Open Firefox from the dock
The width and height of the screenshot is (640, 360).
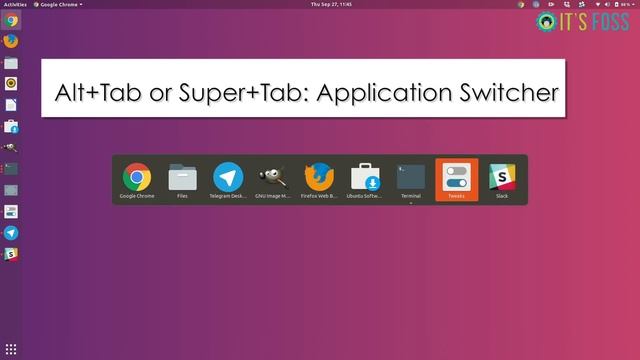(x=11, y=41)
